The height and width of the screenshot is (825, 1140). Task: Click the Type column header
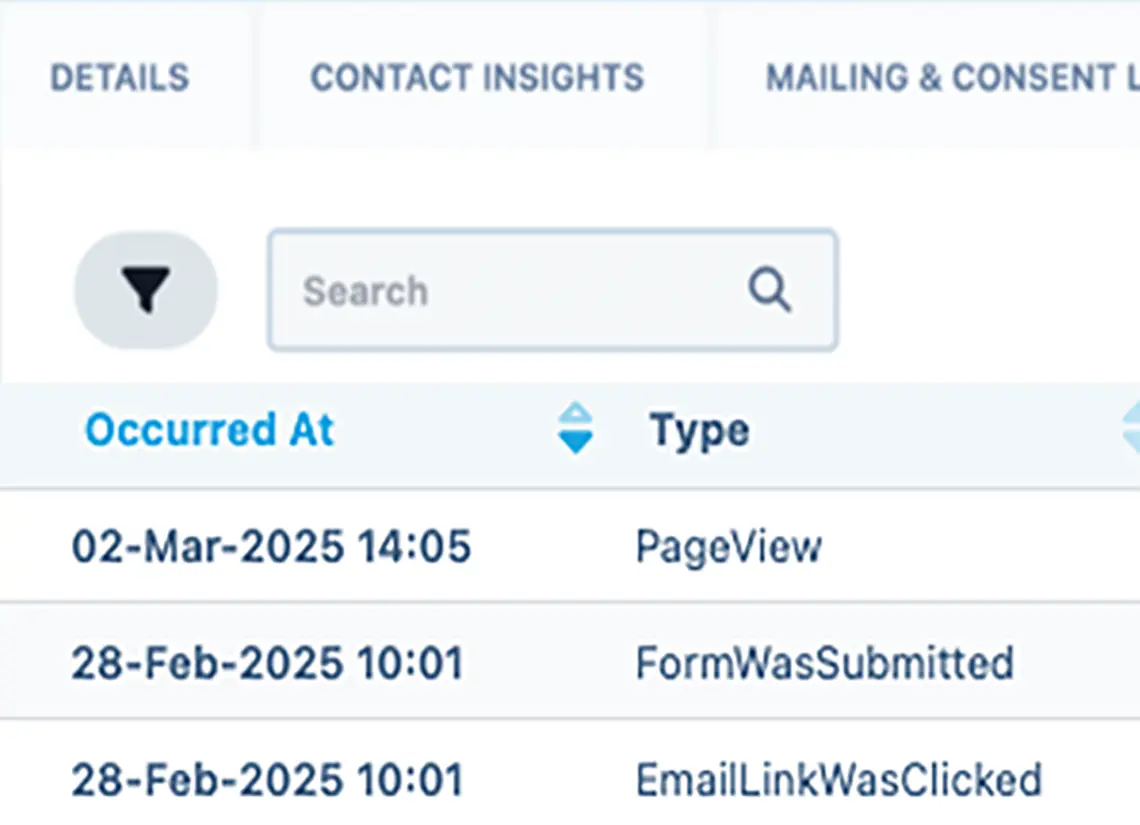tap(699, 431)
